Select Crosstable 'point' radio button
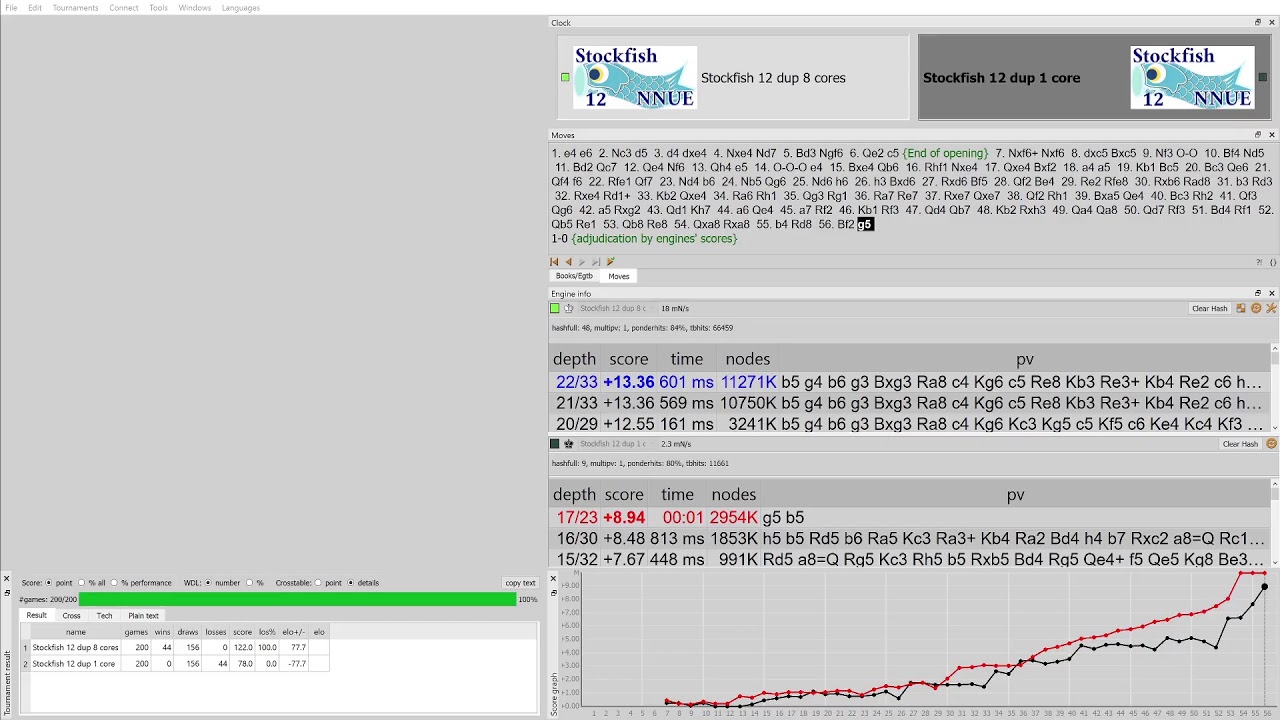Viewport: 1280px width, 720px height. [x=319, y=583]
